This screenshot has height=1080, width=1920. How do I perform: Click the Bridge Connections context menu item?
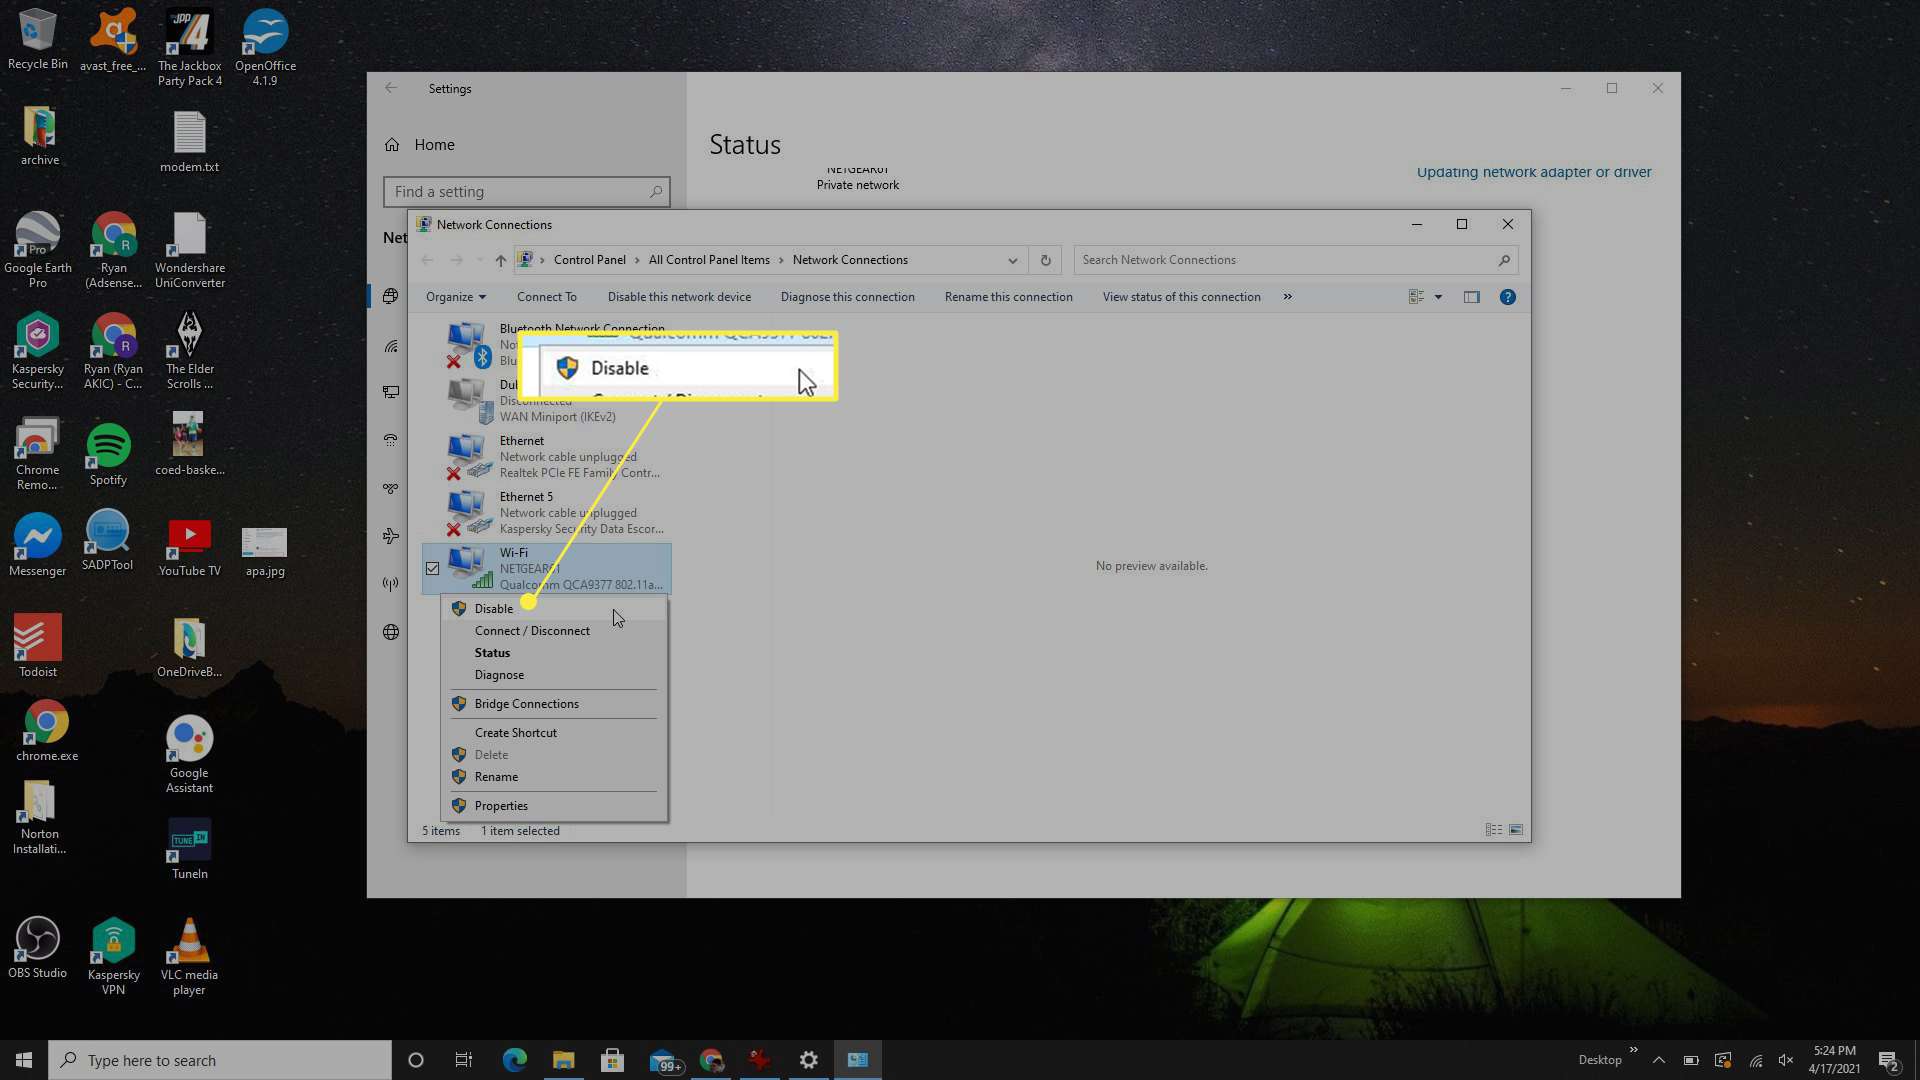tap(526, 703)
